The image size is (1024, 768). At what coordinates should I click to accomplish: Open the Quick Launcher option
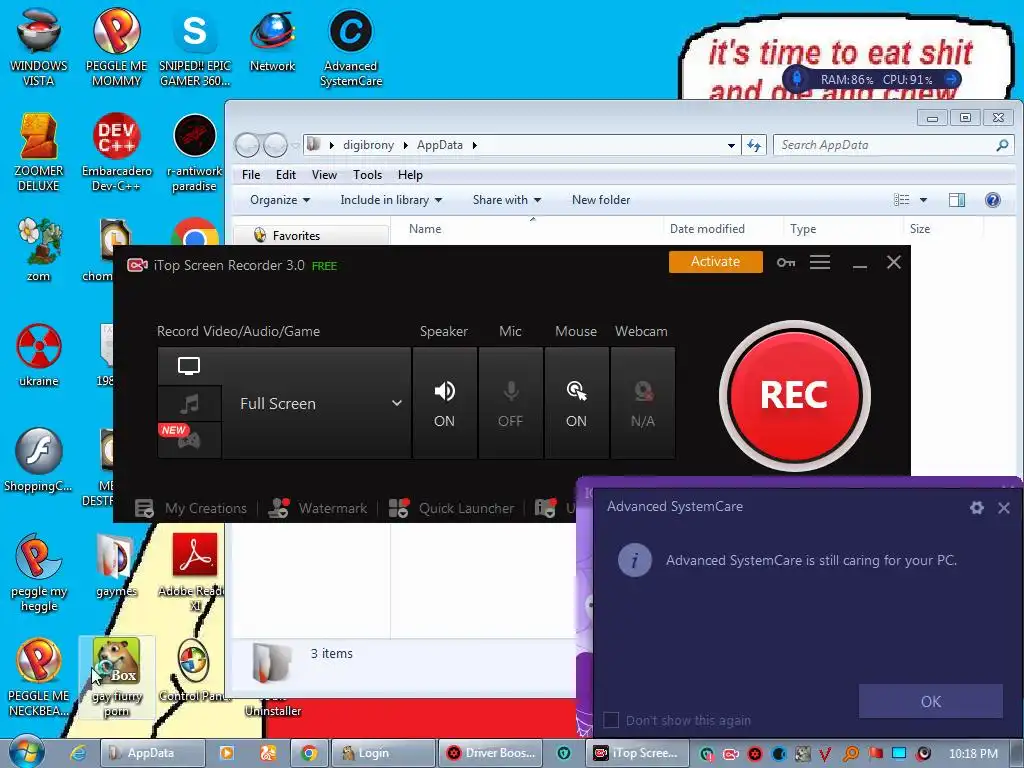[x=451, y=508]
